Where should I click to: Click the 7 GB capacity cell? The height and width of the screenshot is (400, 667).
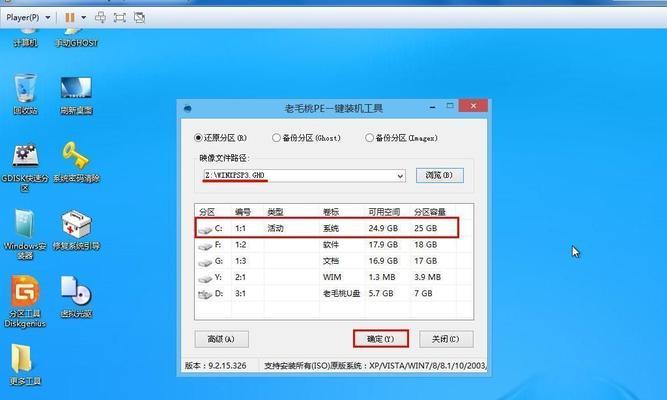pos(423,293)
